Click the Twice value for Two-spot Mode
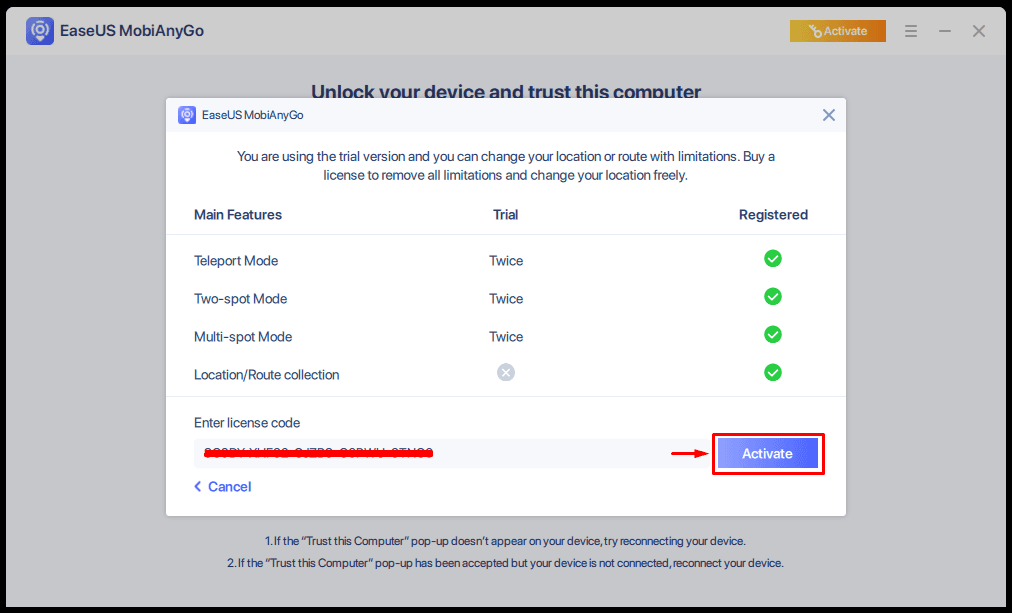This screenshot has width=1012, height=613. (506, 299)
